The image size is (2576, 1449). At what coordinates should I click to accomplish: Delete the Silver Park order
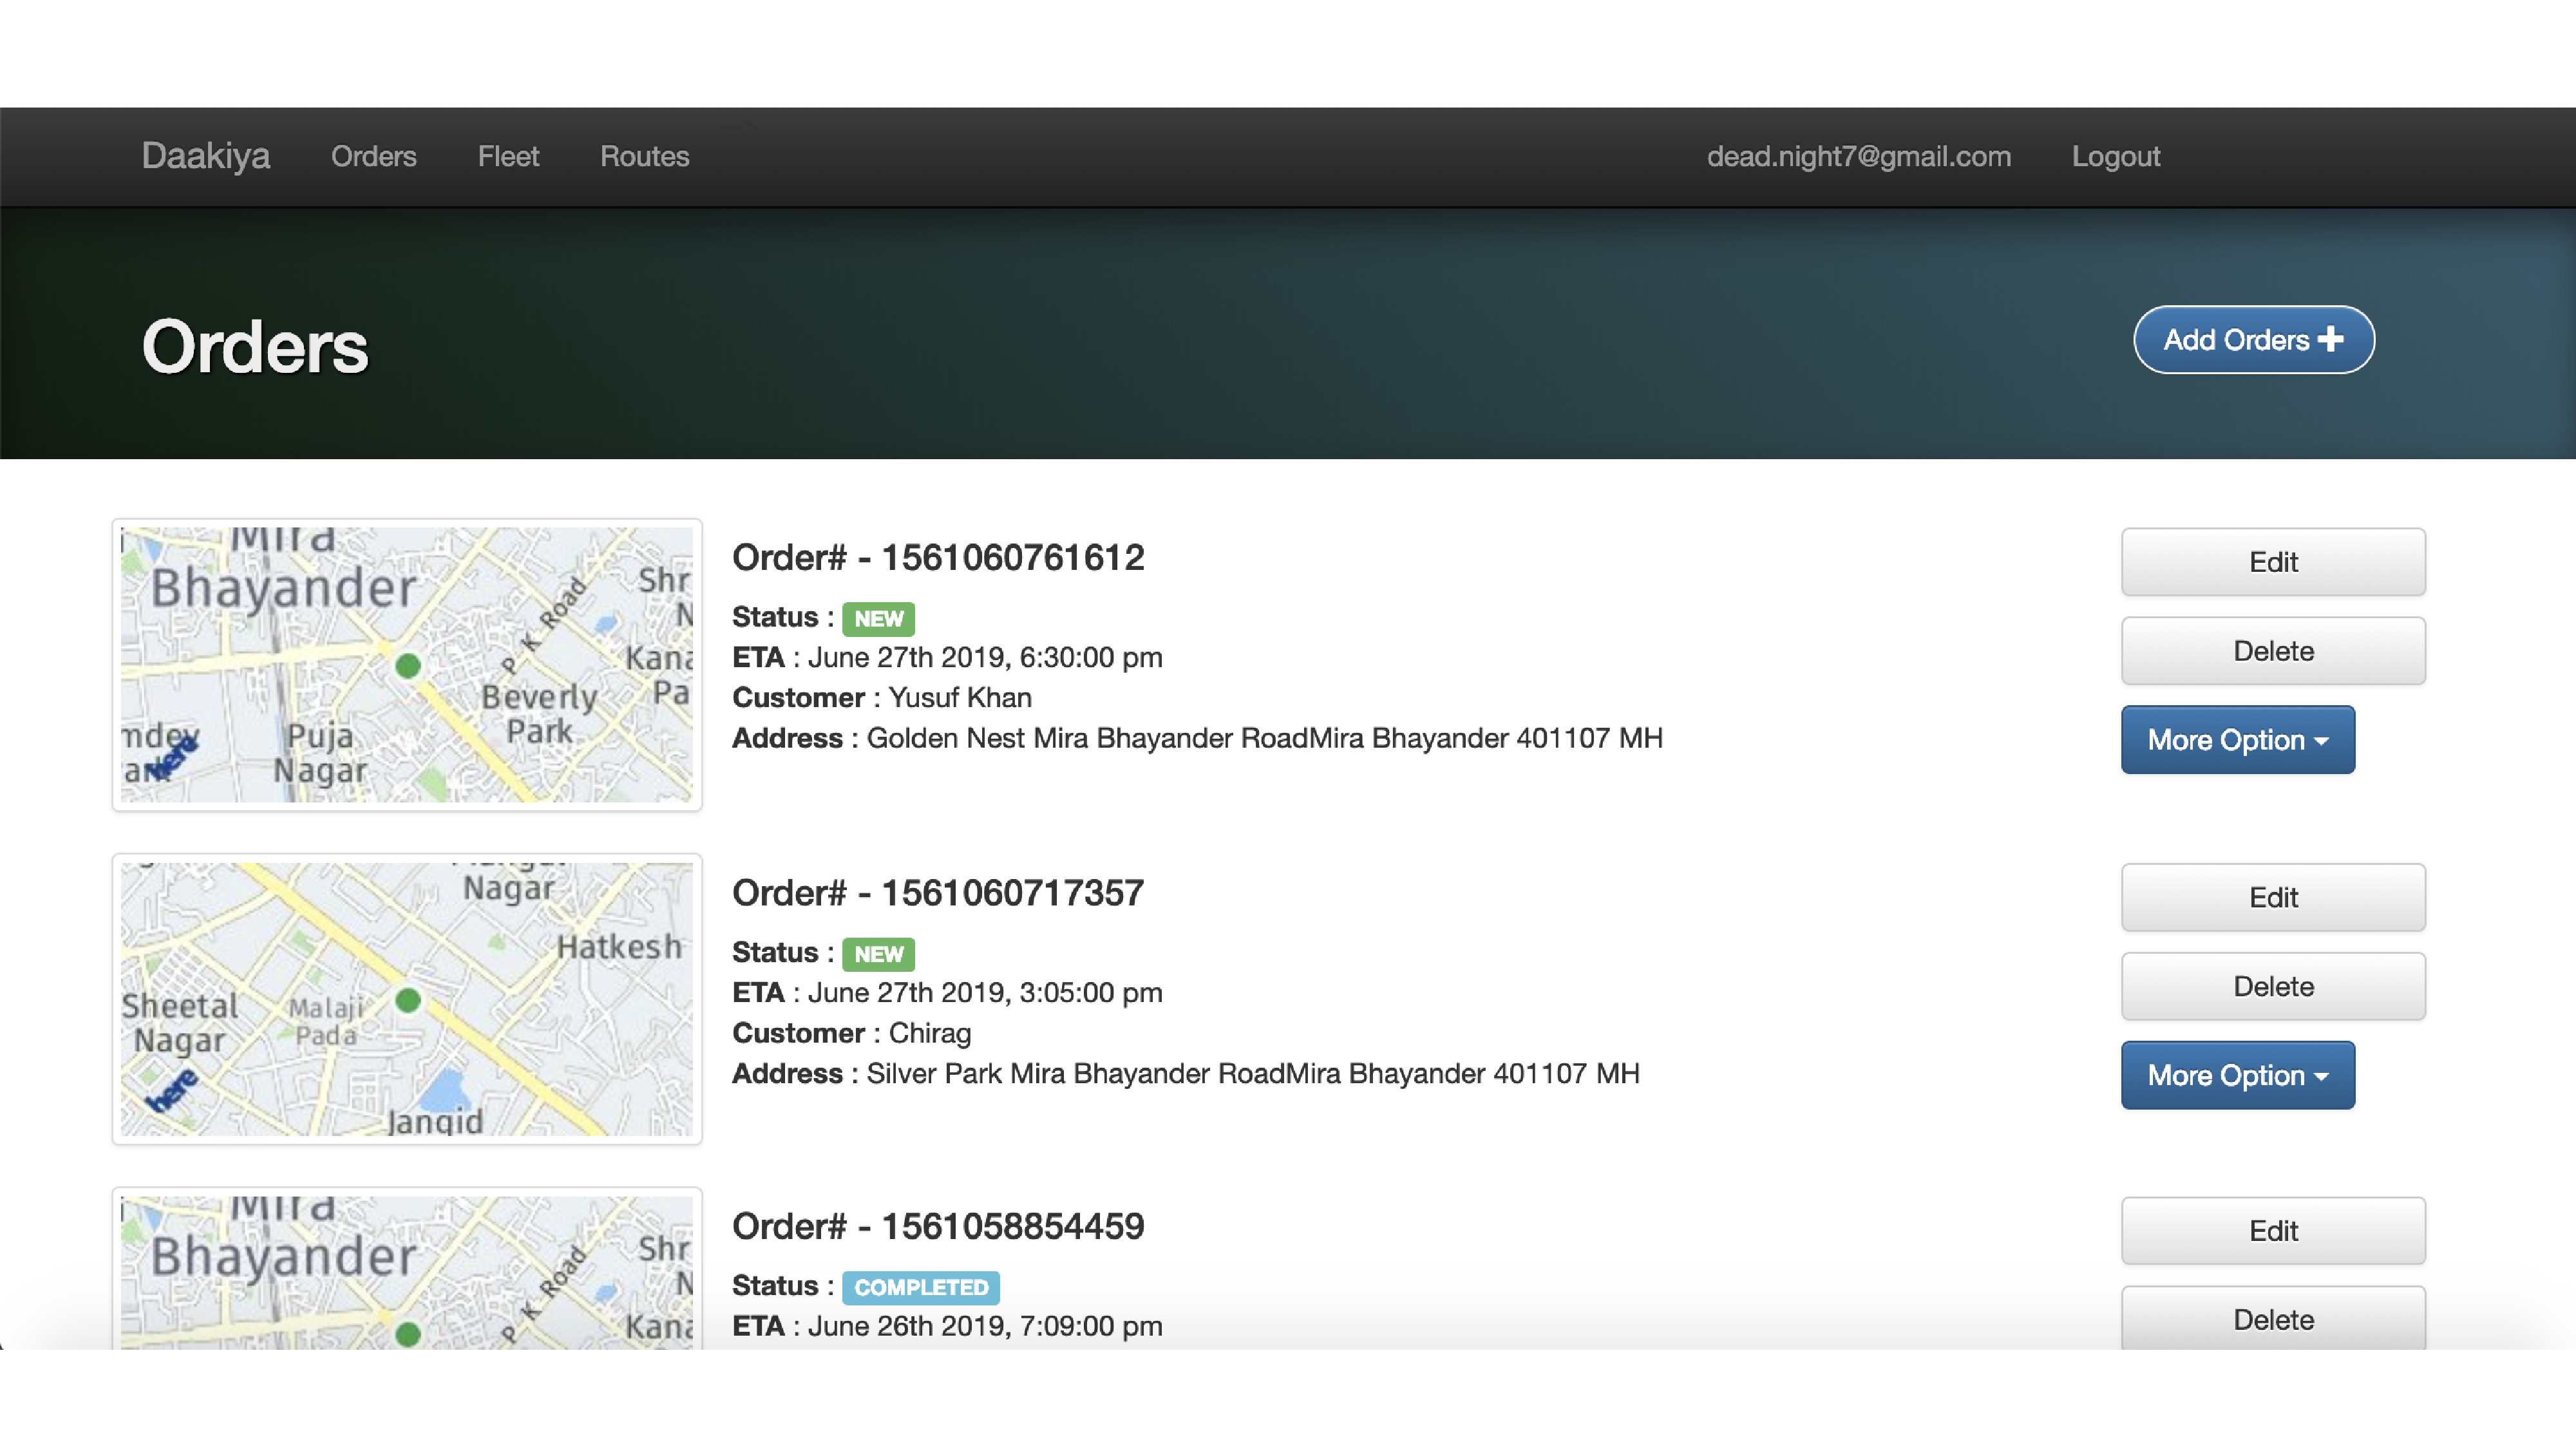(2272, 986)
